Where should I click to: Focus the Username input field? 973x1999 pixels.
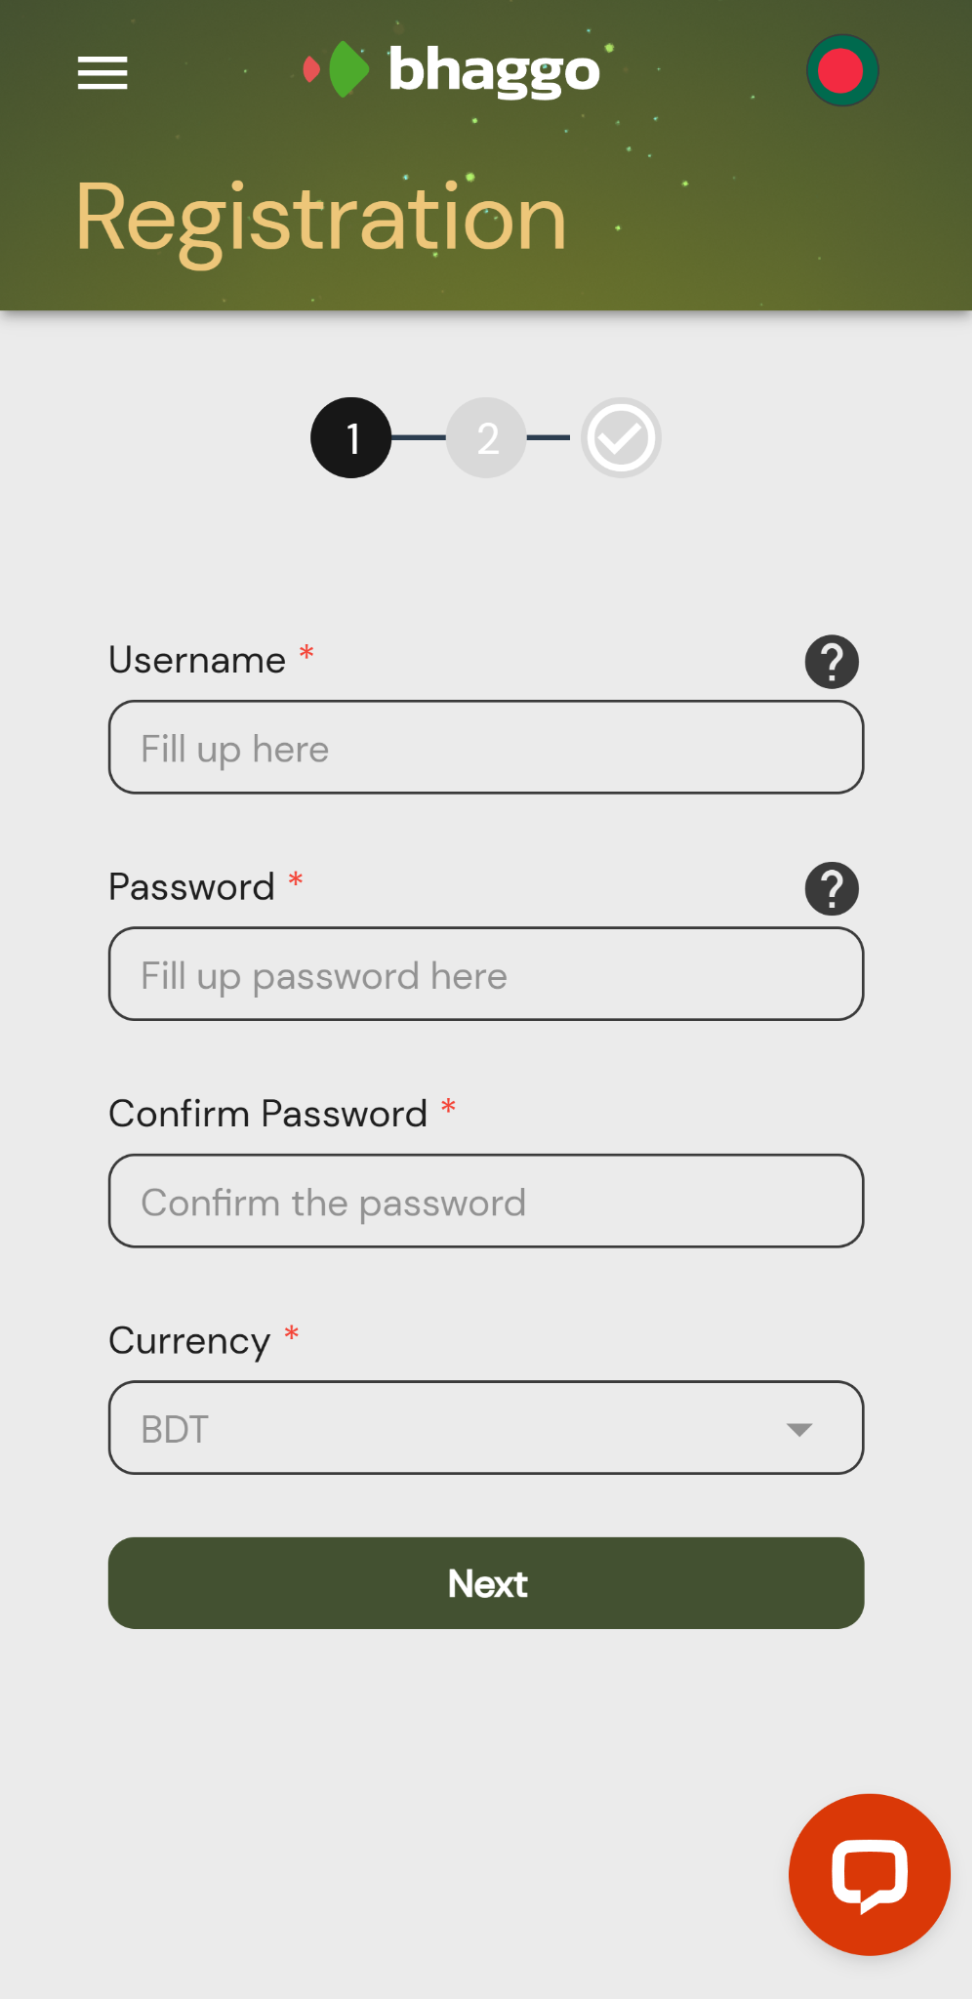tap(486, 748)
